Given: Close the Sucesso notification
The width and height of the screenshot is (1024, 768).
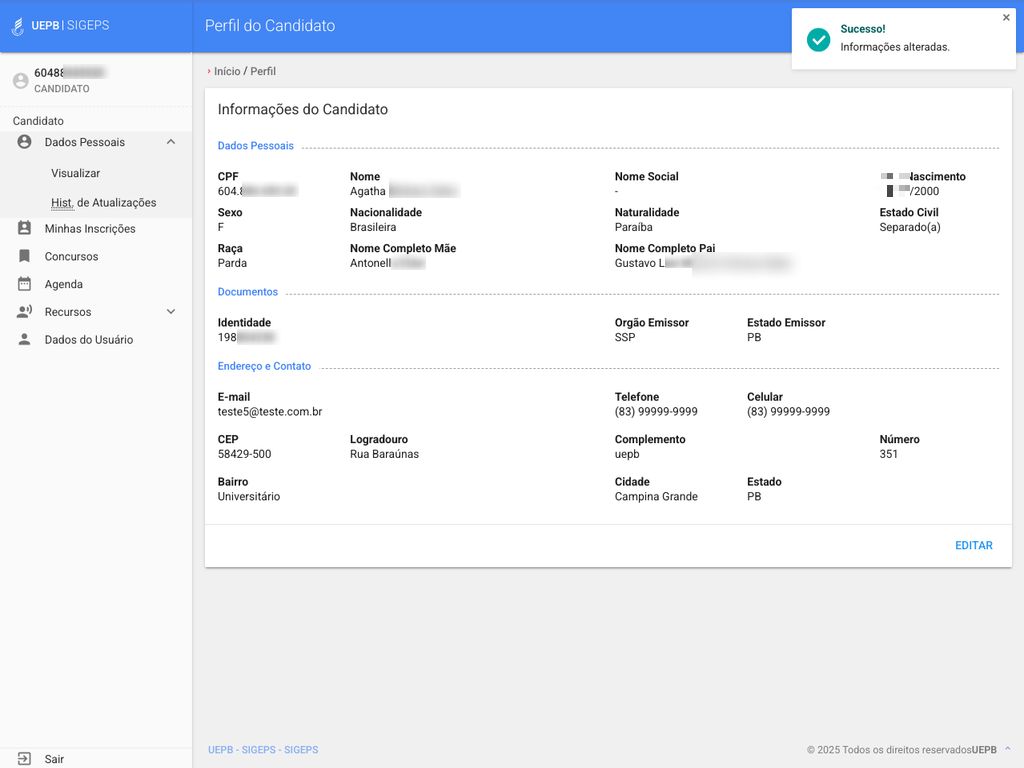Looking at the screenshot, I should coord(1006,18).
